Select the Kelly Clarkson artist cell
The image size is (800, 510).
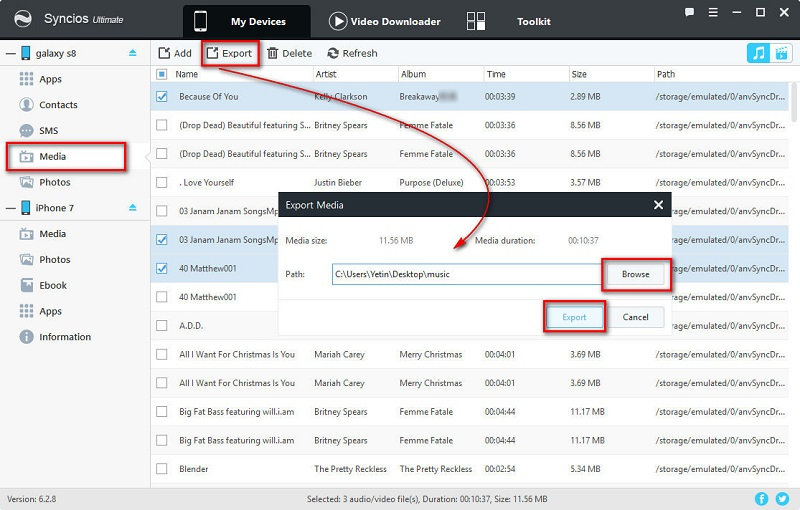pyautogui.click(x=340, y=96)
